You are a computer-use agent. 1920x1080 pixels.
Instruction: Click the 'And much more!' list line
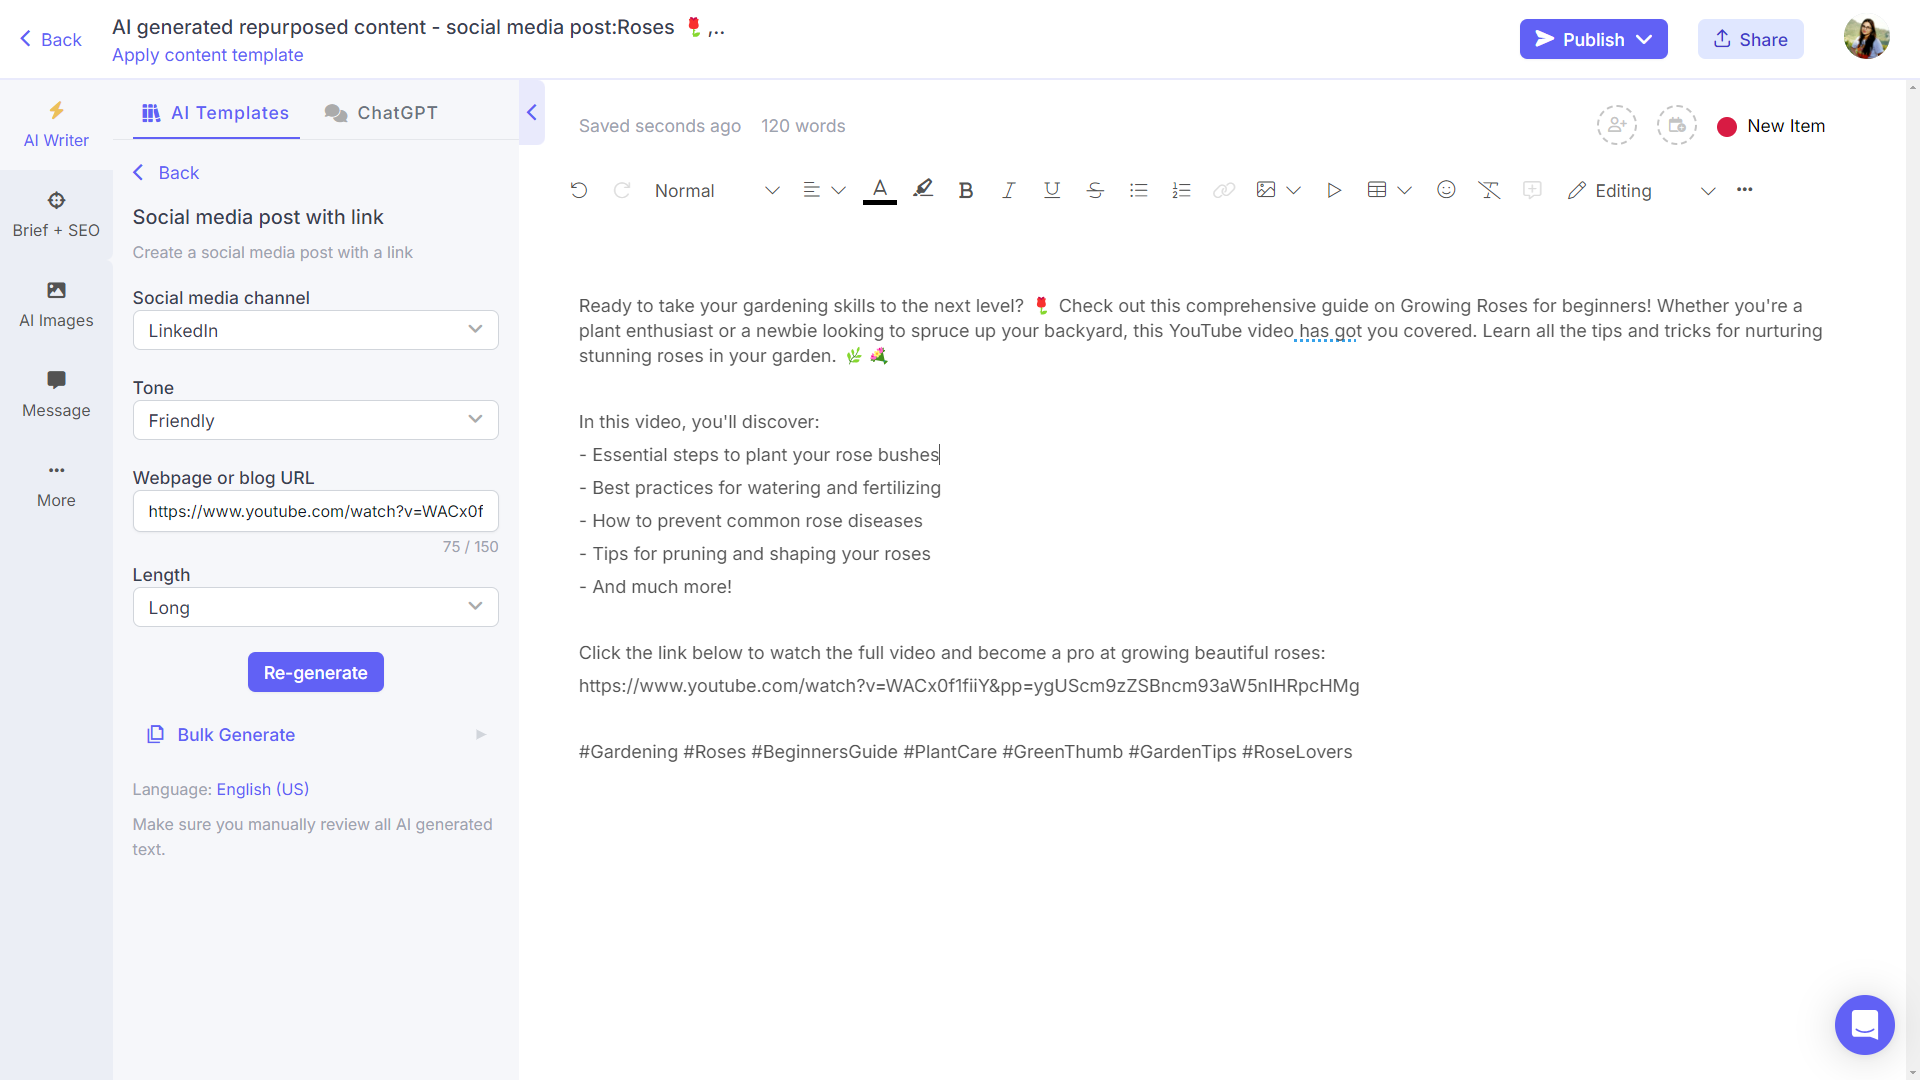pos(655,587)
